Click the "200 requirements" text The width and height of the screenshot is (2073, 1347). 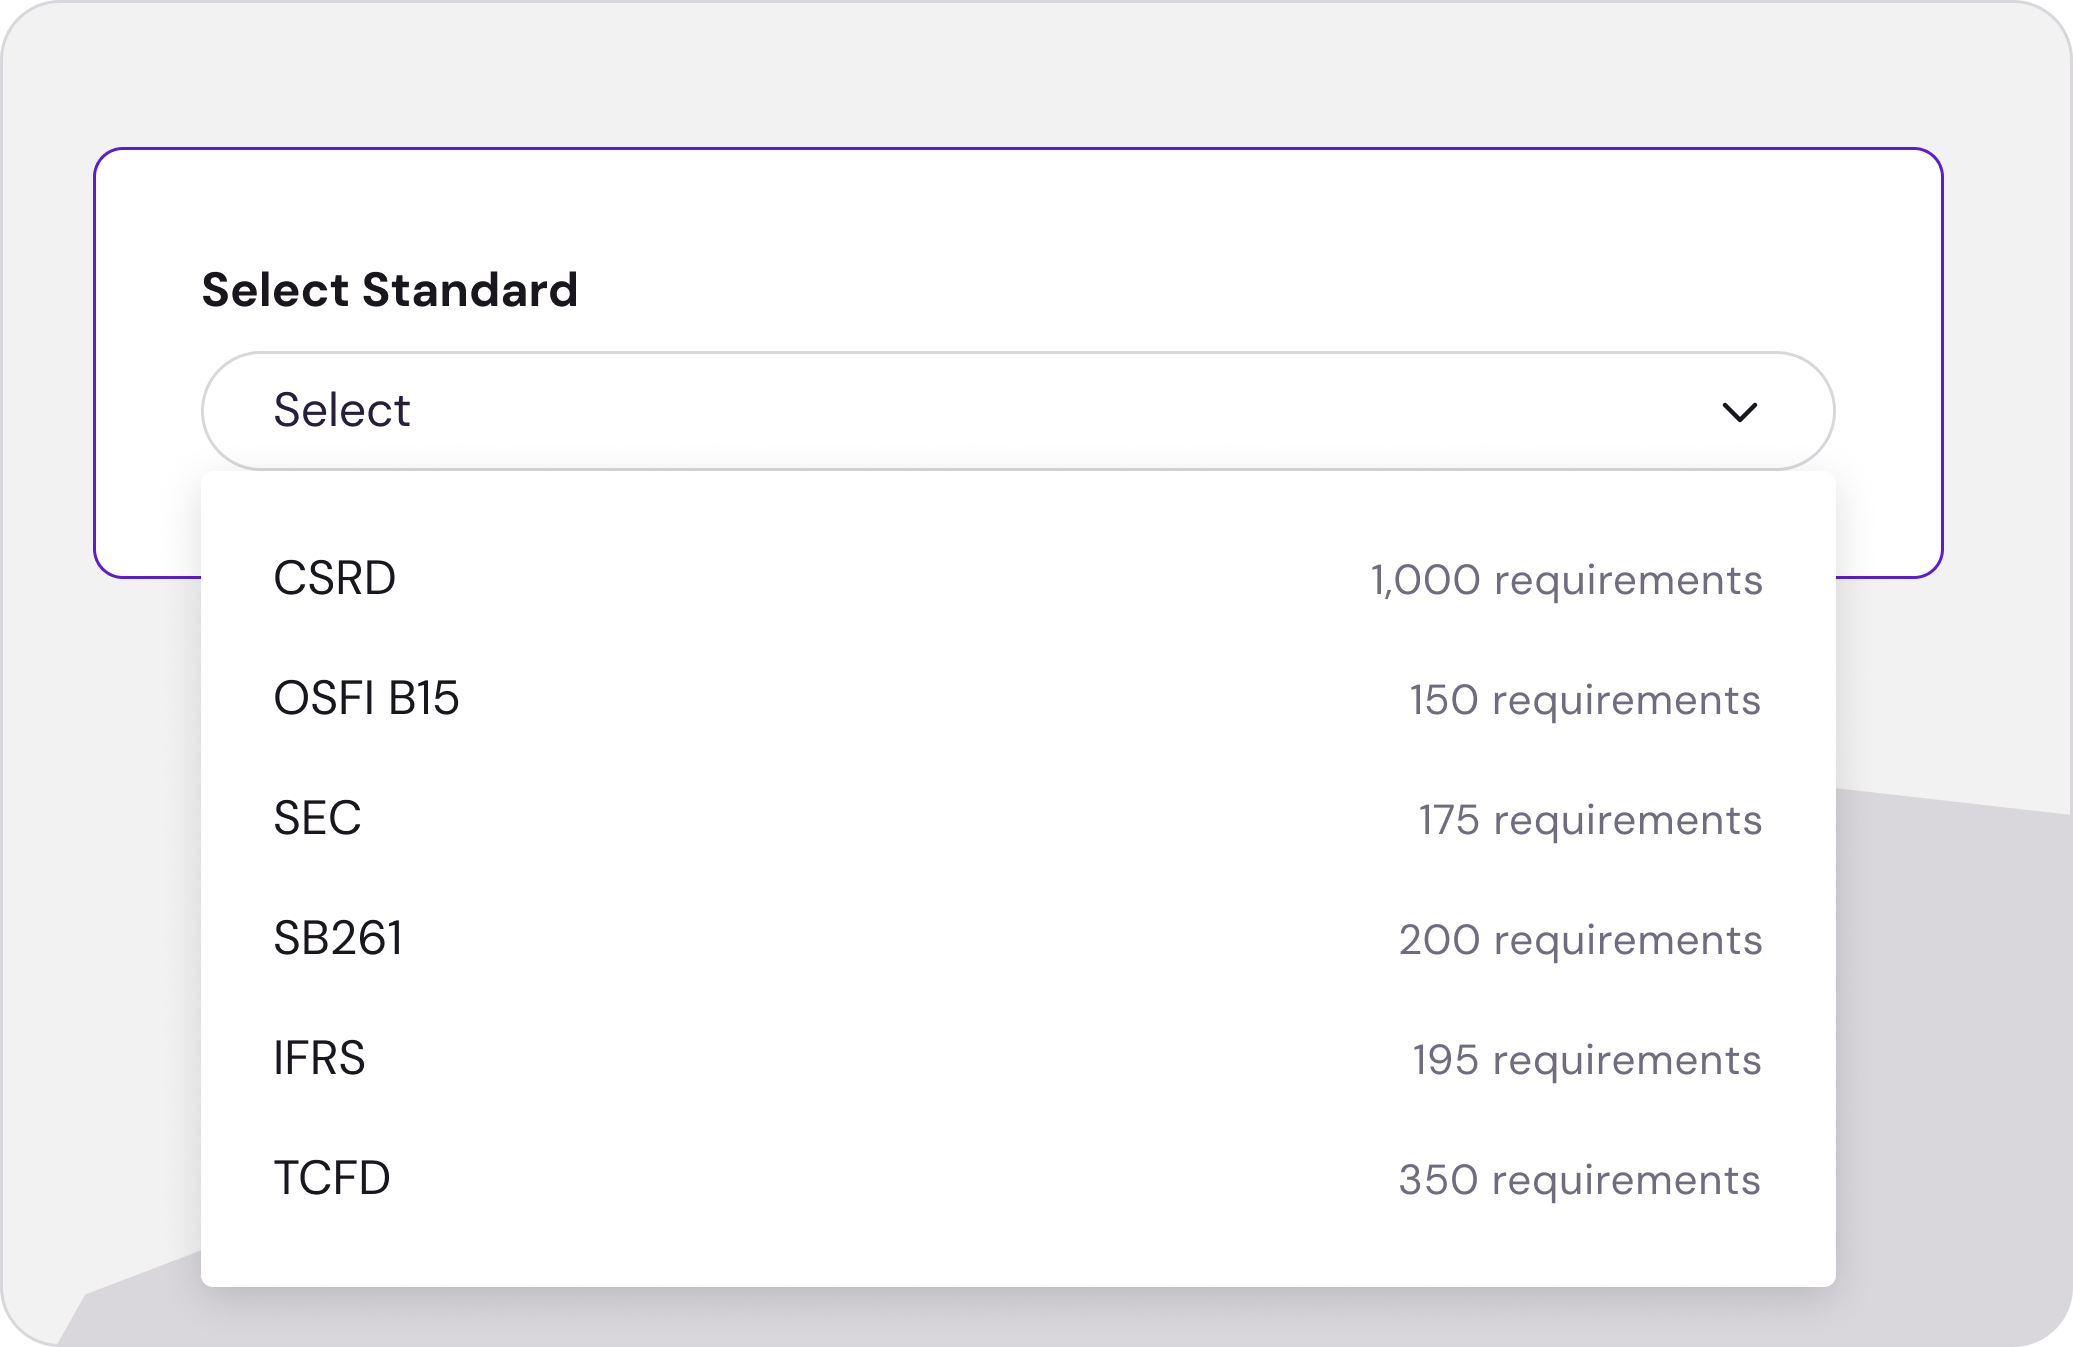click(1580, 941)
